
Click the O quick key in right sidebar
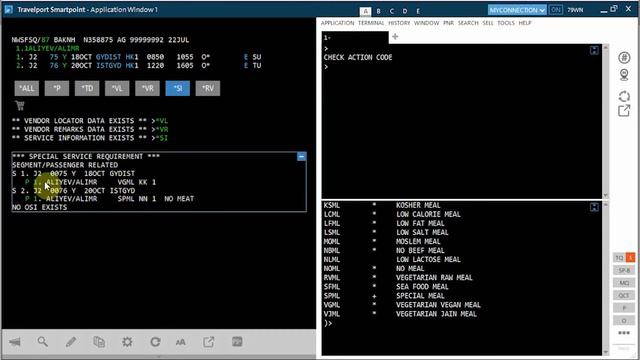tap(624, 320)
